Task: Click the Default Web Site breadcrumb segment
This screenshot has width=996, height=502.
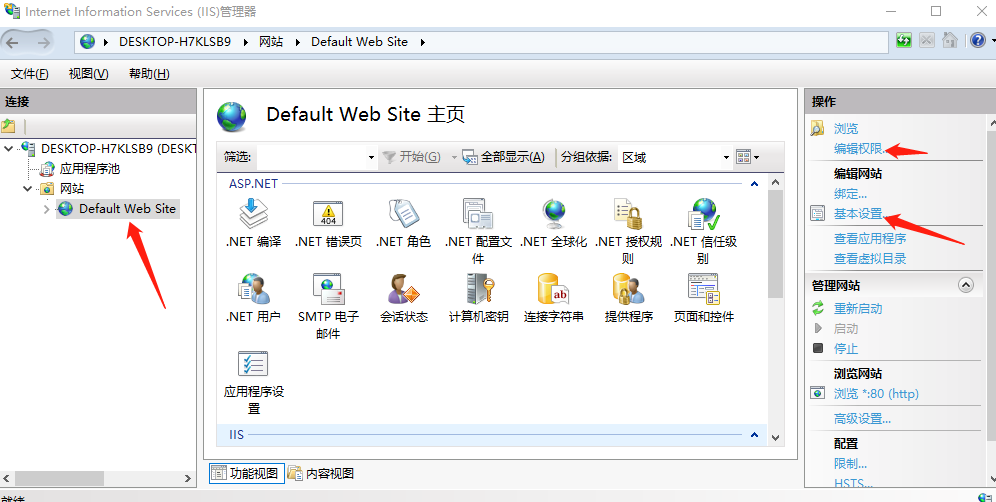Action: click(359, 42)
